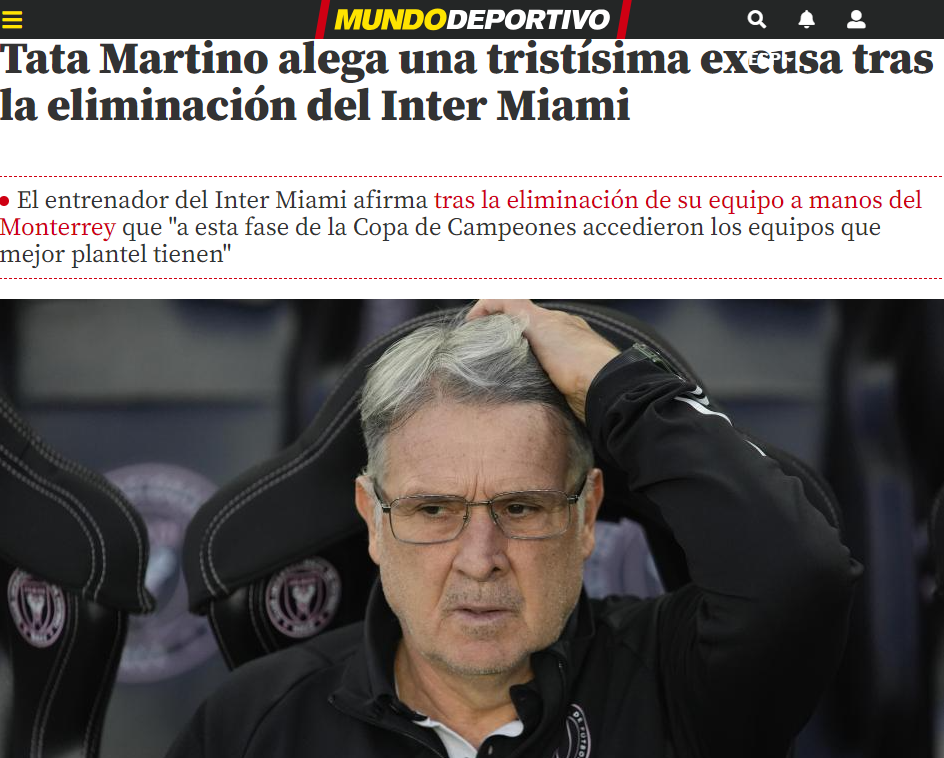Open the Tata Martino photo
This screenshot has height=758, width=944.
tap(472, 529)
